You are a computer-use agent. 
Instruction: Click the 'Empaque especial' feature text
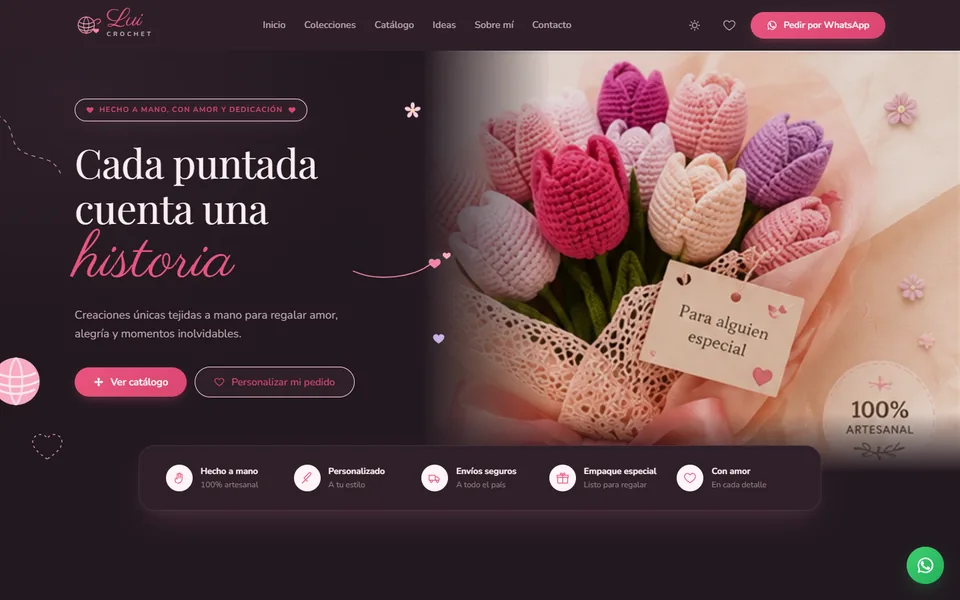click(620, 471)
